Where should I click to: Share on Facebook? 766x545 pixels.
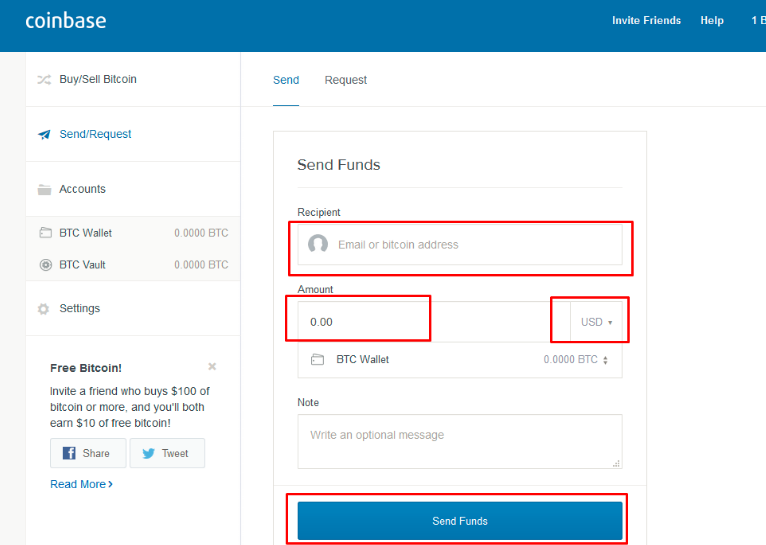point(88,453)
